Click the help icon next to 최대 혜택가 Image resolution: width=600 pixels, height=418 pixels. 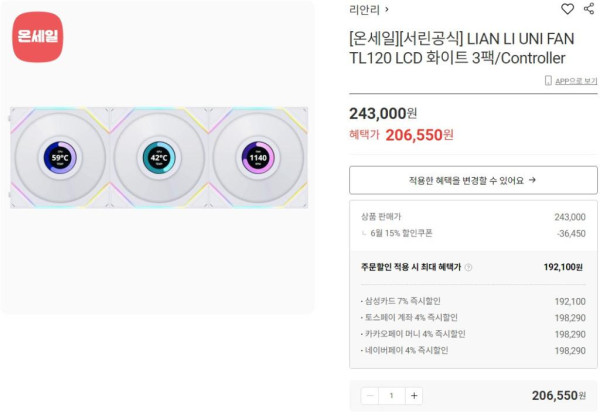pyautogui.click(x=468, y=268)
